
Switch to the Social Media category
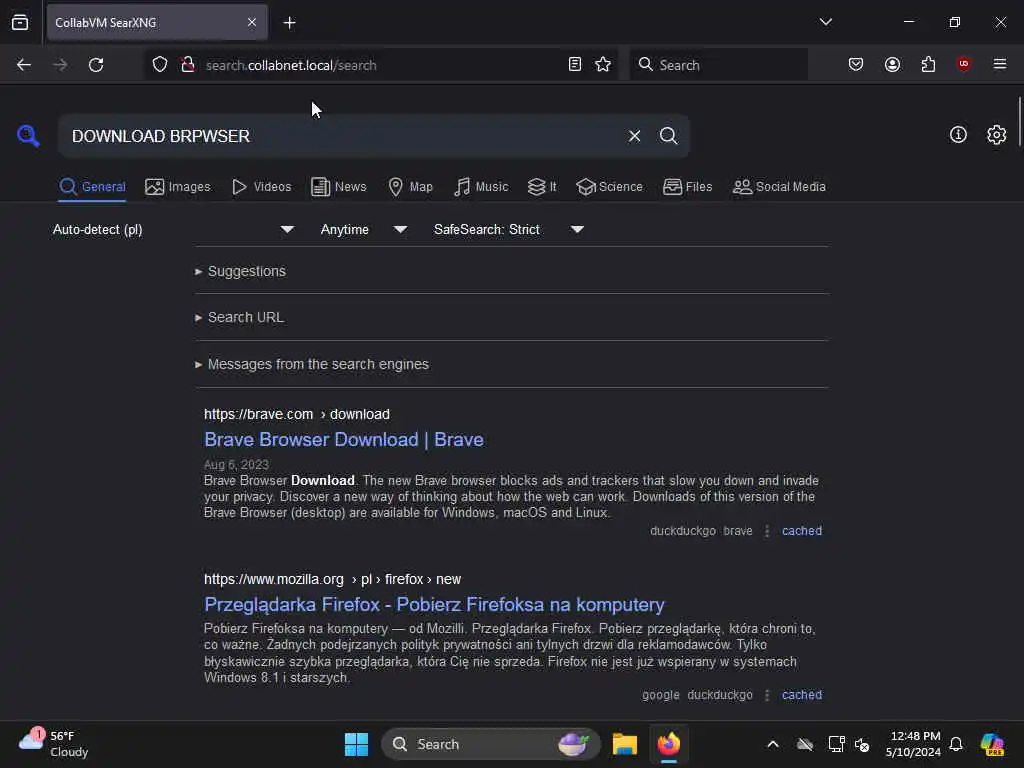point(779,187)
